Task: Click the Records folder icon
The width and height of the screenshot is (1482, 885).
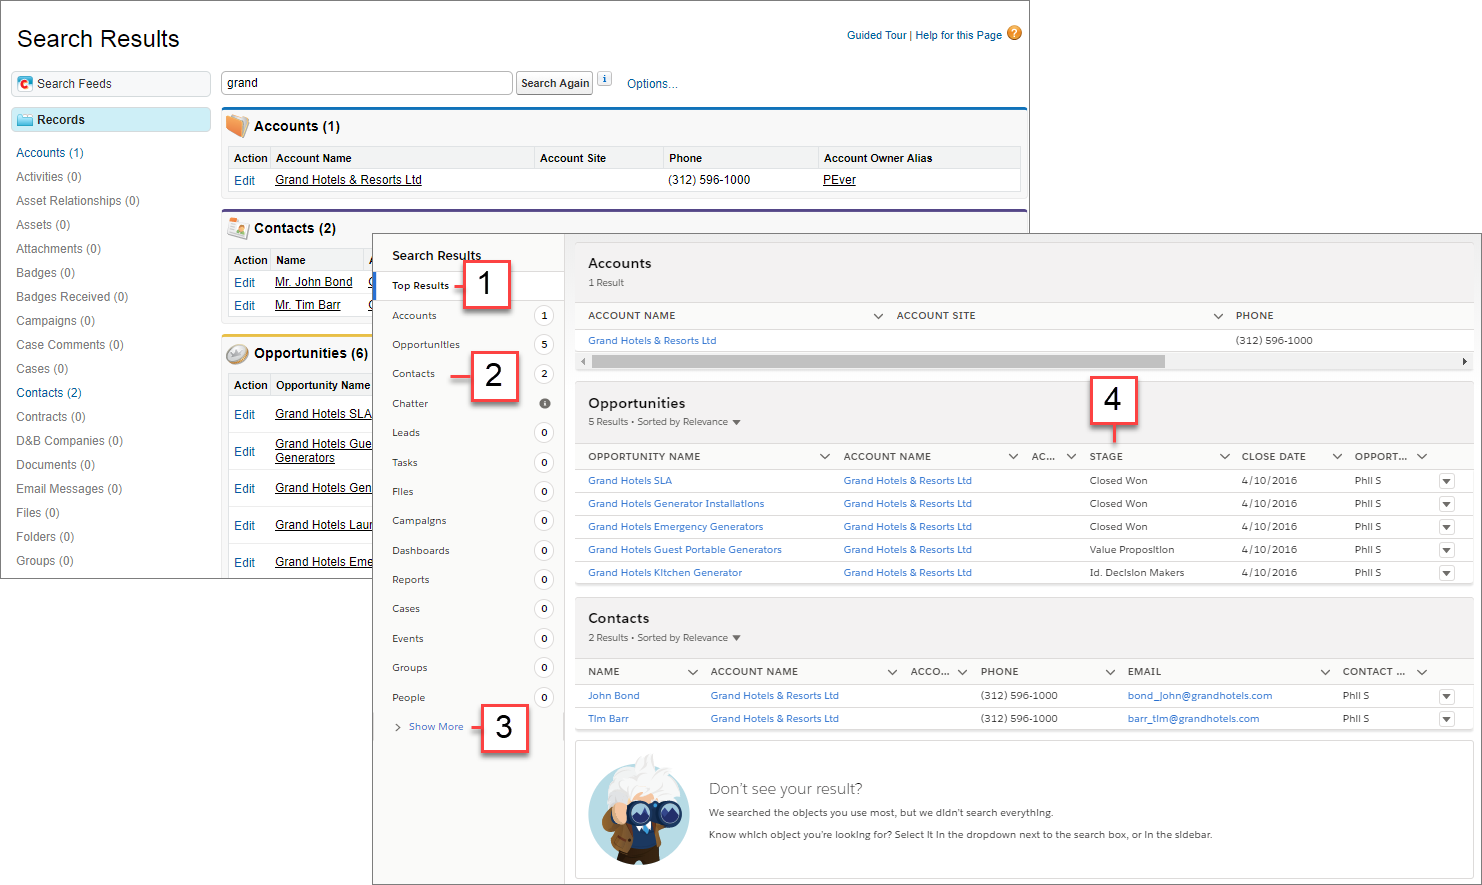Action: tap(25, 119)
